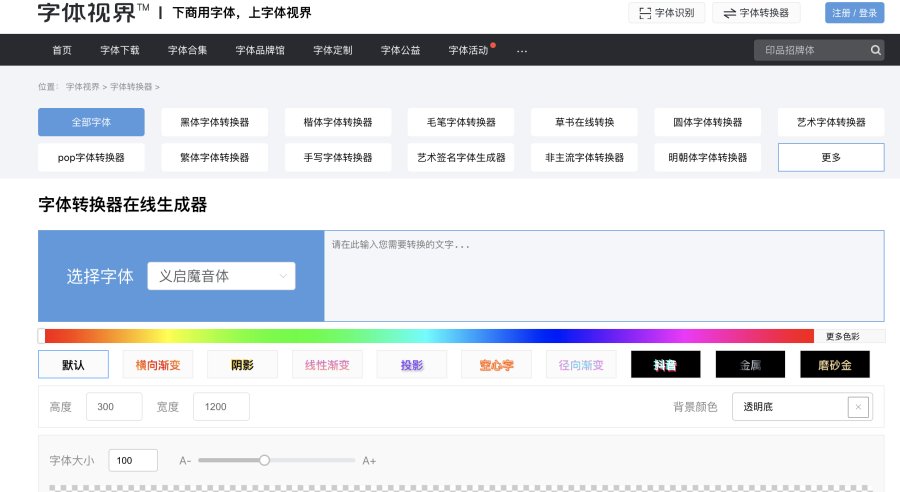Click the 字体识别 scan icon button
The height and width of the screenshot is (492, 900).
pyautogui.click(x=667, y=13)
